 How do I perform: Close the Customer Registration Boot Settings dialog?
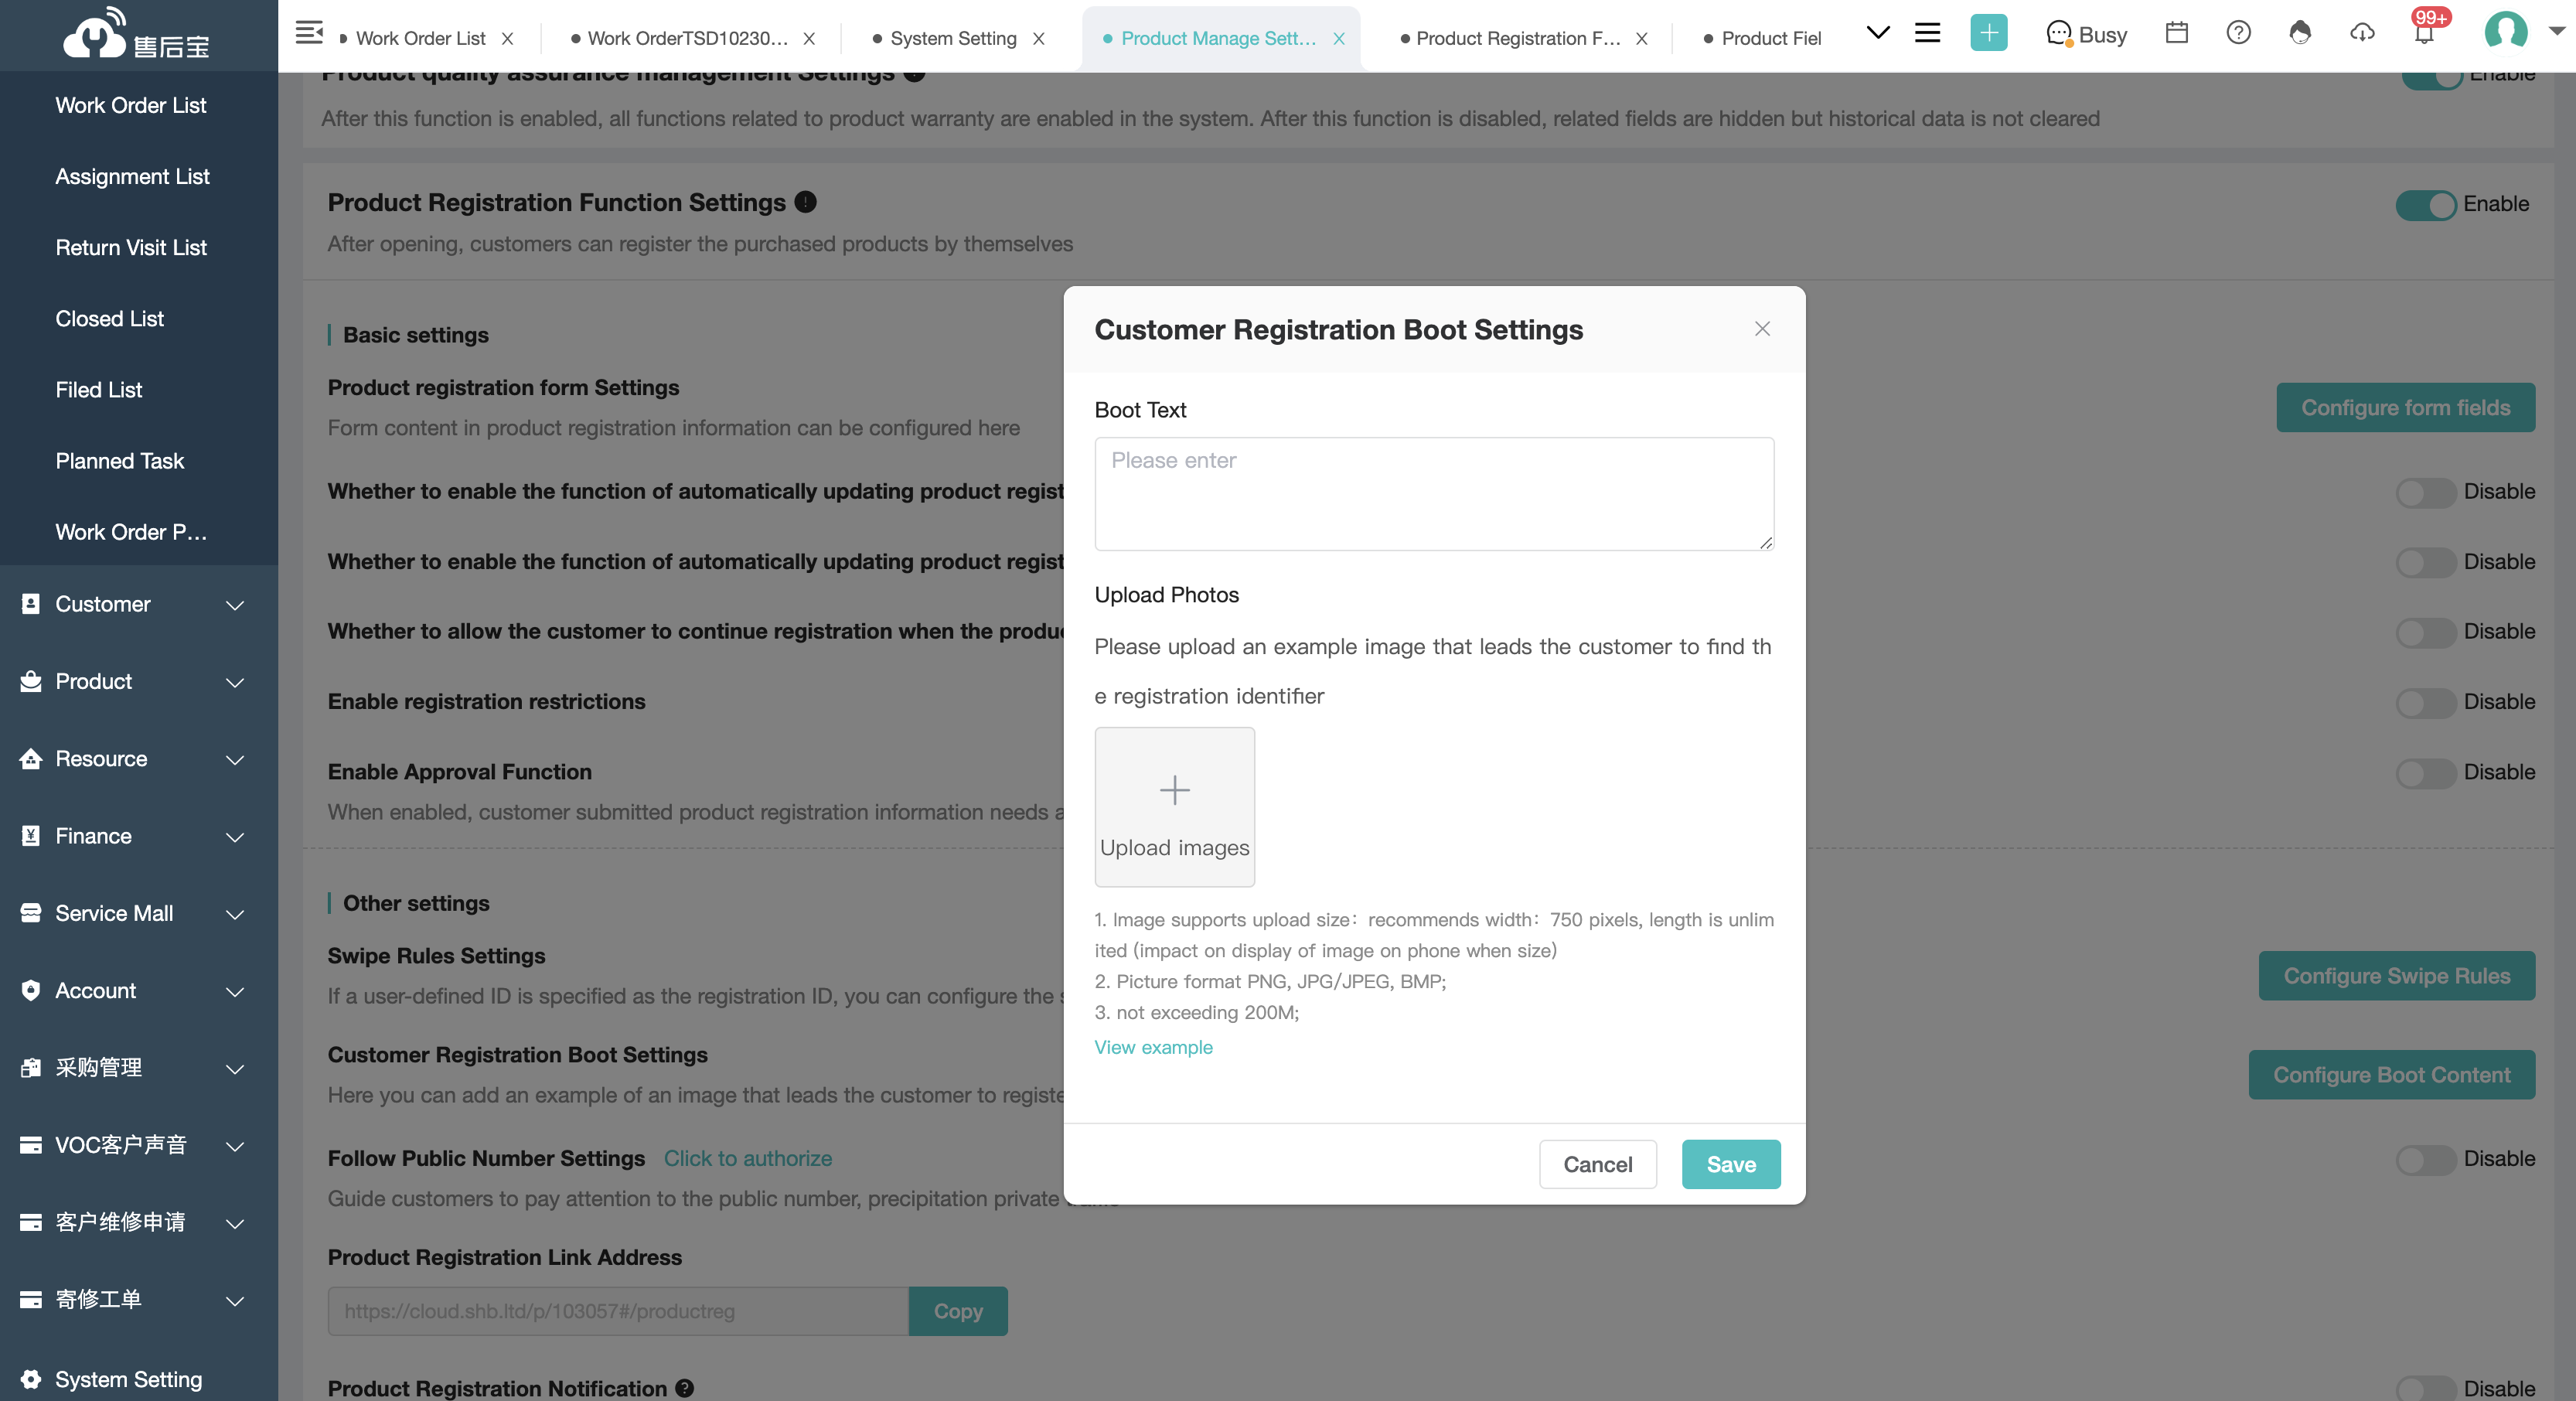click(1762, 329)
